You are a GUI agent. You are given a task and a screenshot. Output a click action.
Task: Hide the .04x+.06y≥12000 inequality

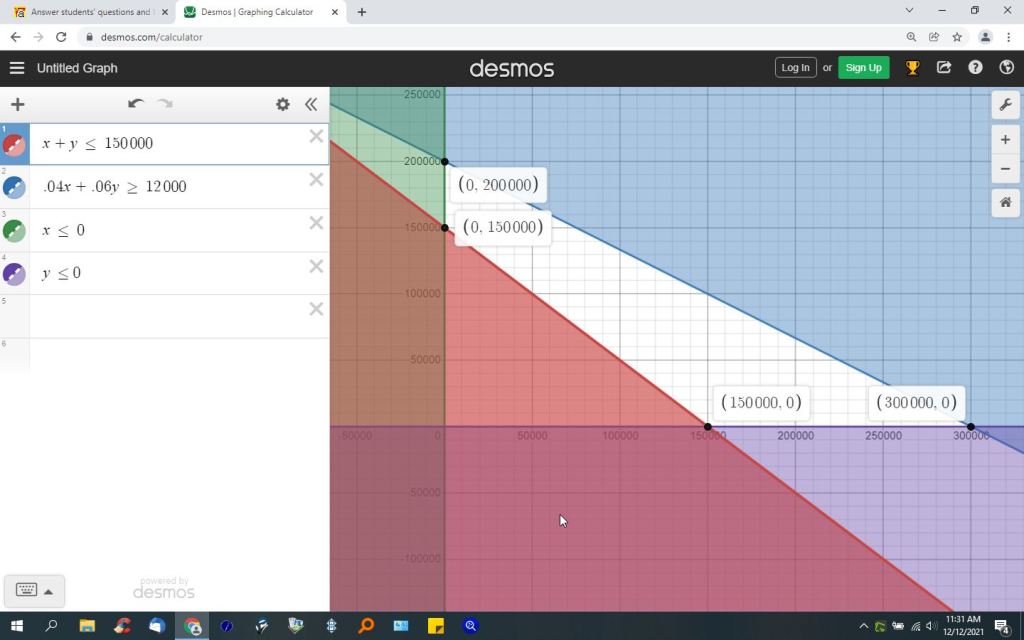(x=14, y=187)
